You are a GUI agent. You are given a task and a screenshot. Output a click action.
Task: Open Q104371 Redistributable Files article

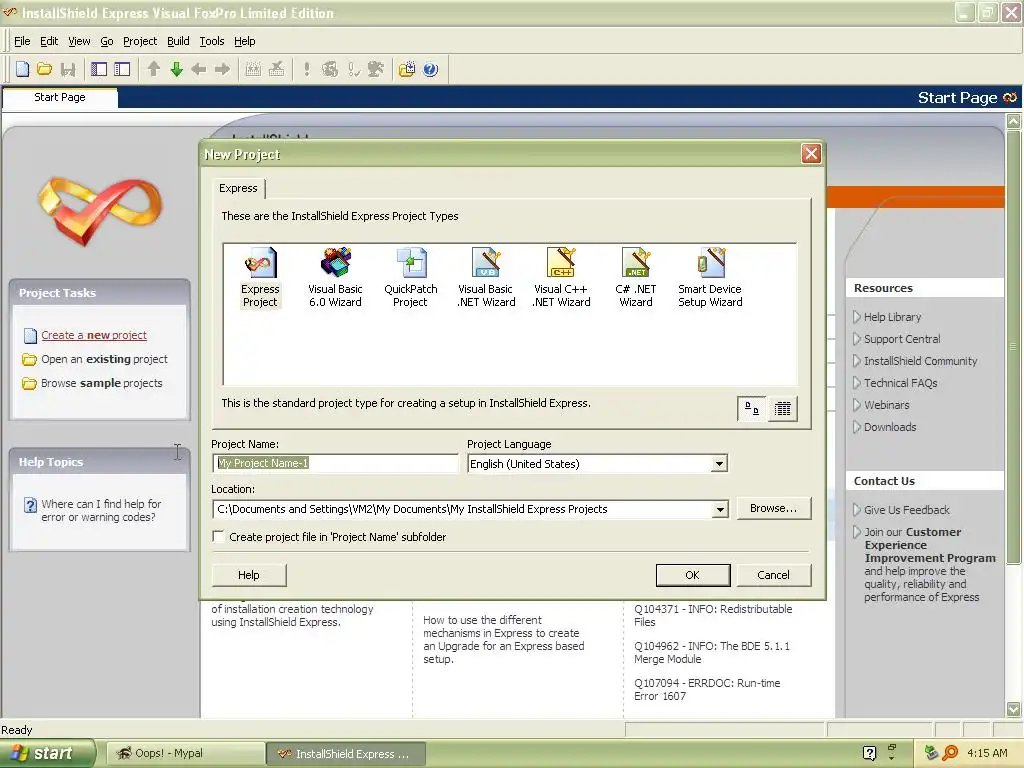coord(713,615)
